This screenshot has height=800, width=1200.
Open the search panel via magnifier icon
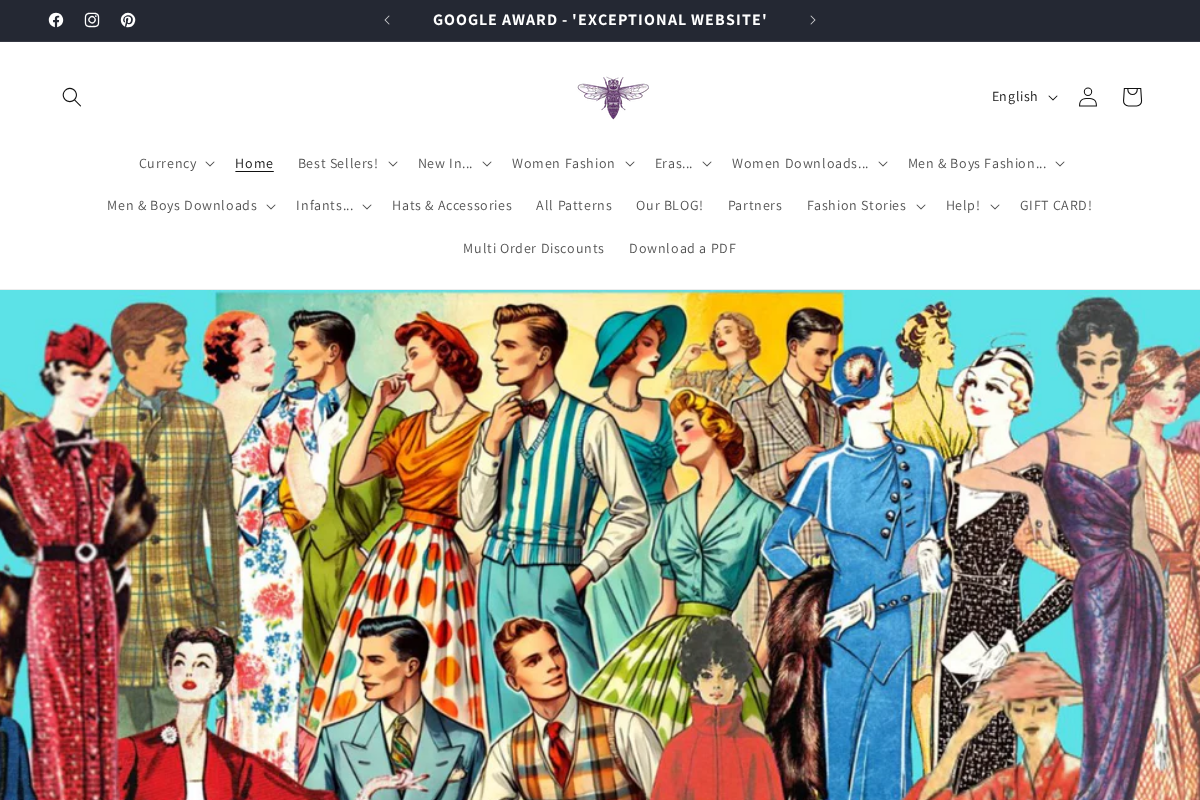click(71, 97)
